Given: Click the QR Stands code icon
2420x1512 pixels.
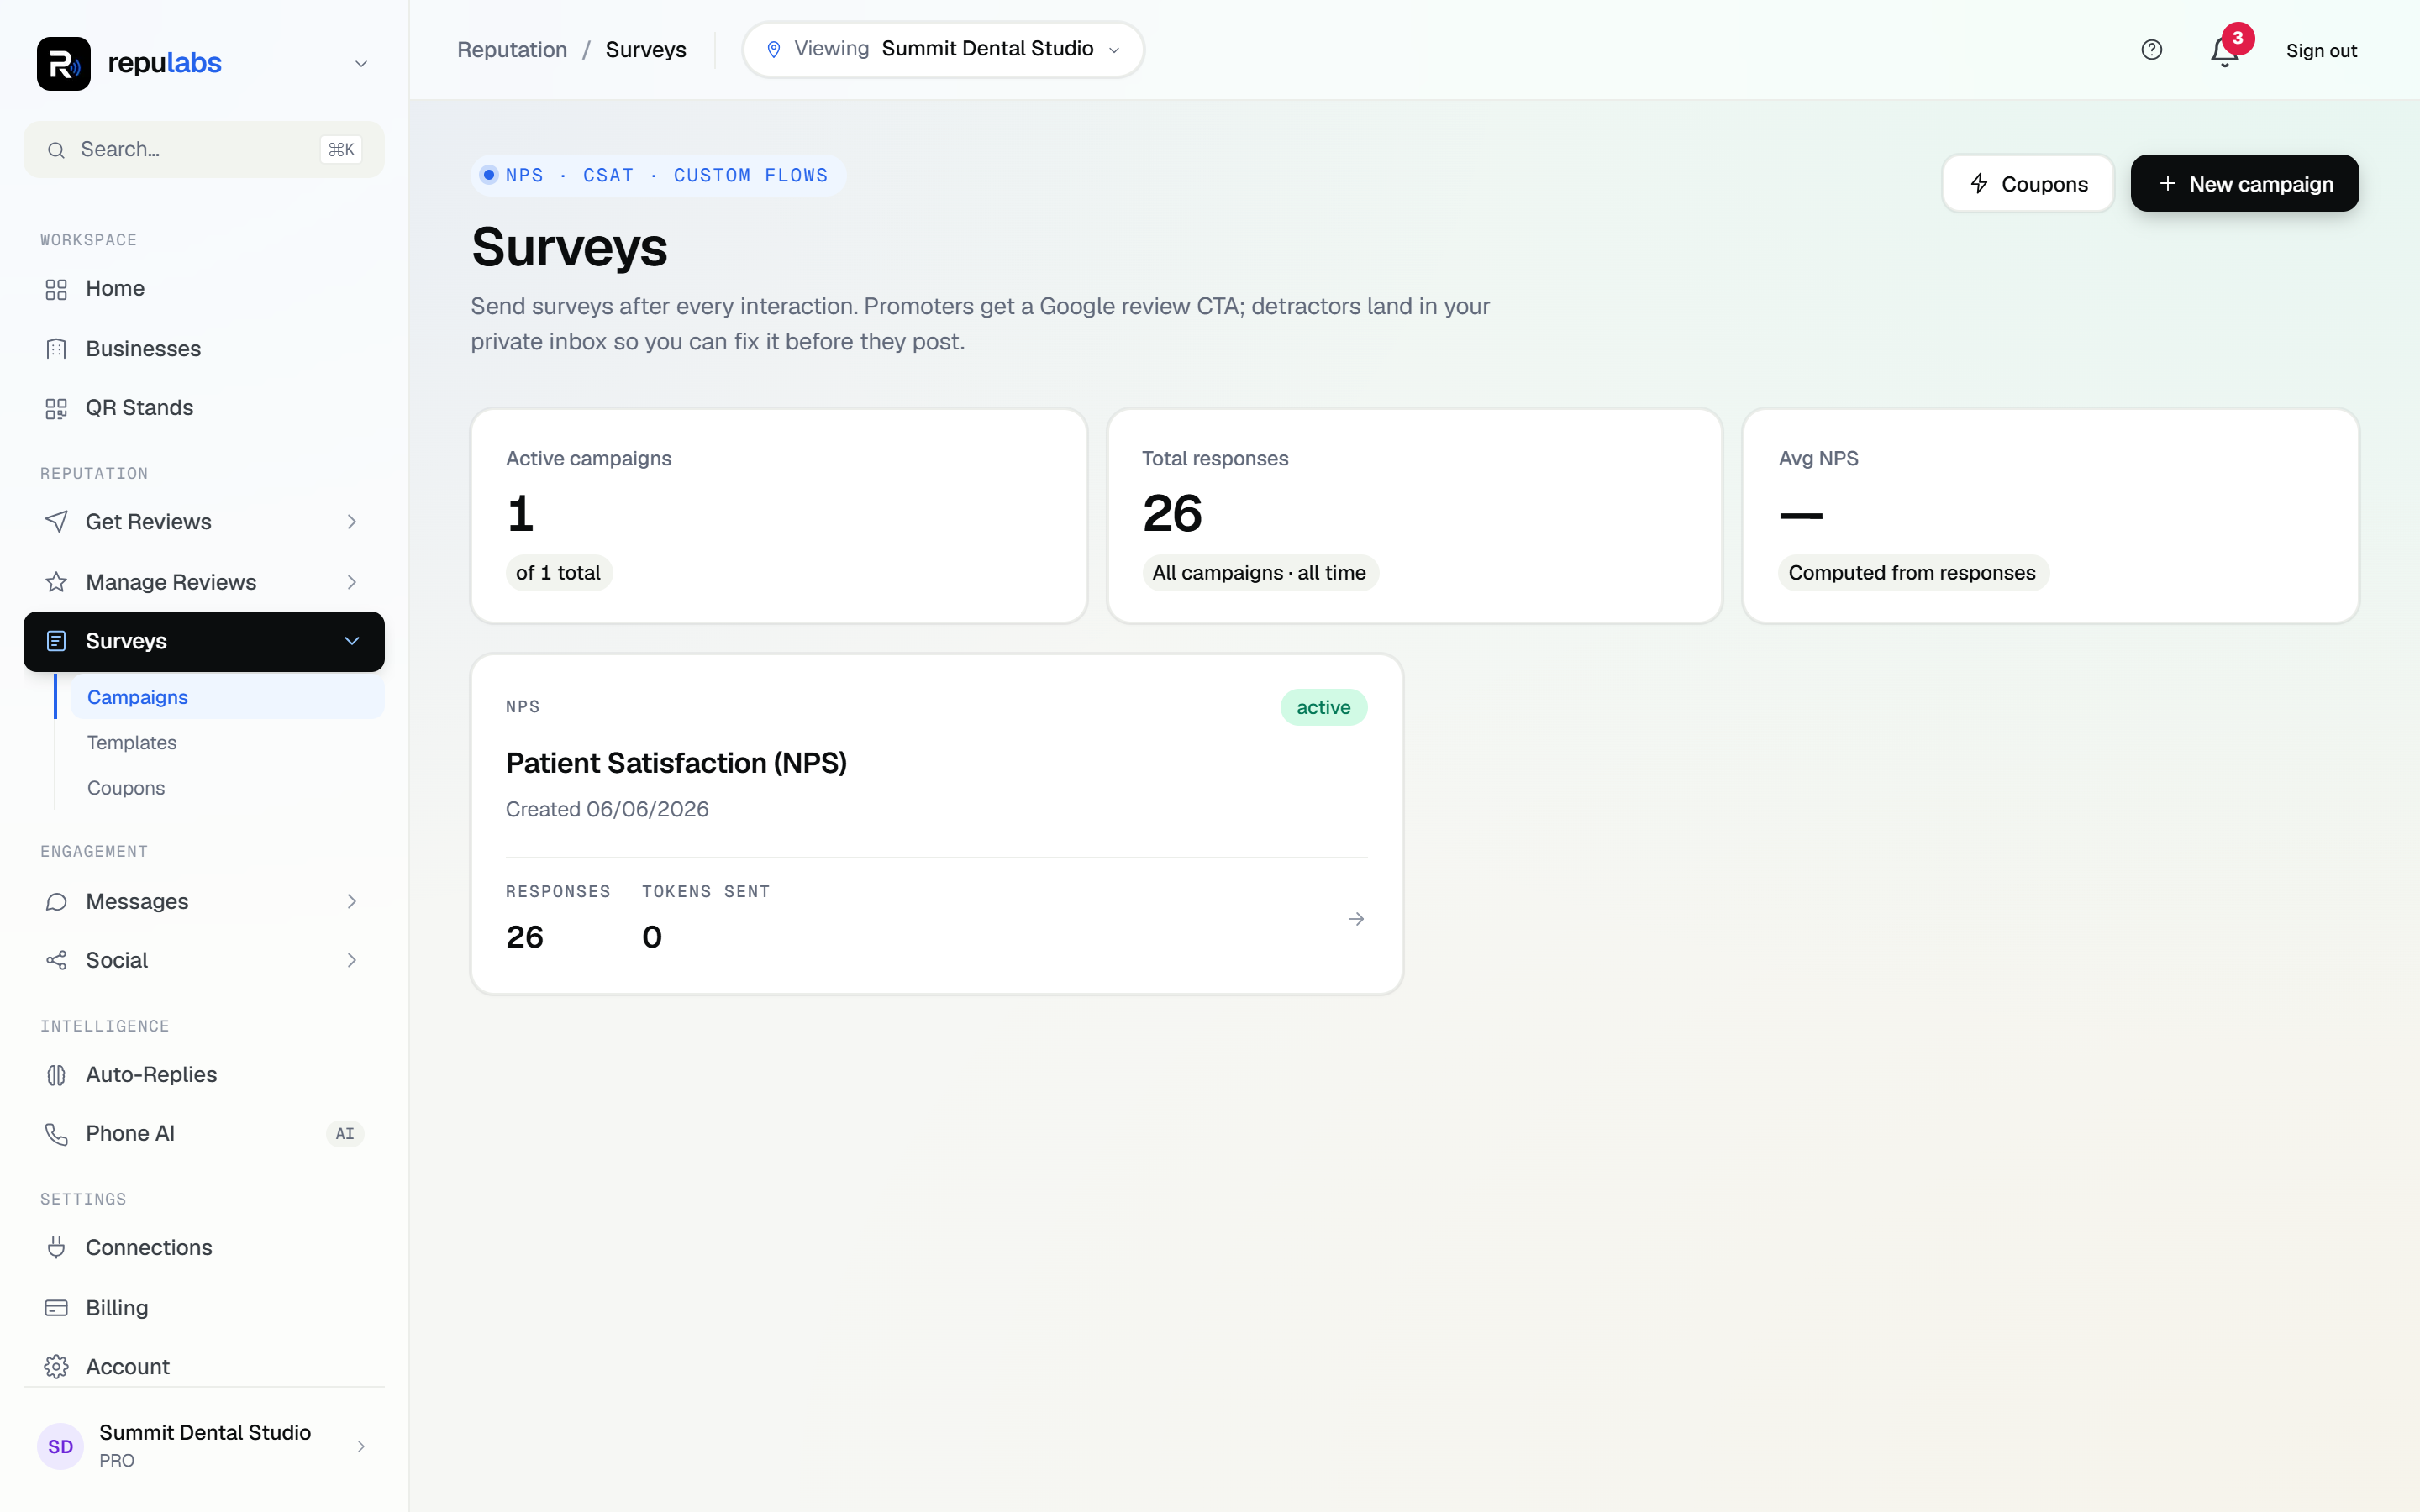Looking at the screenshot, I should click(x=56, y=408).
